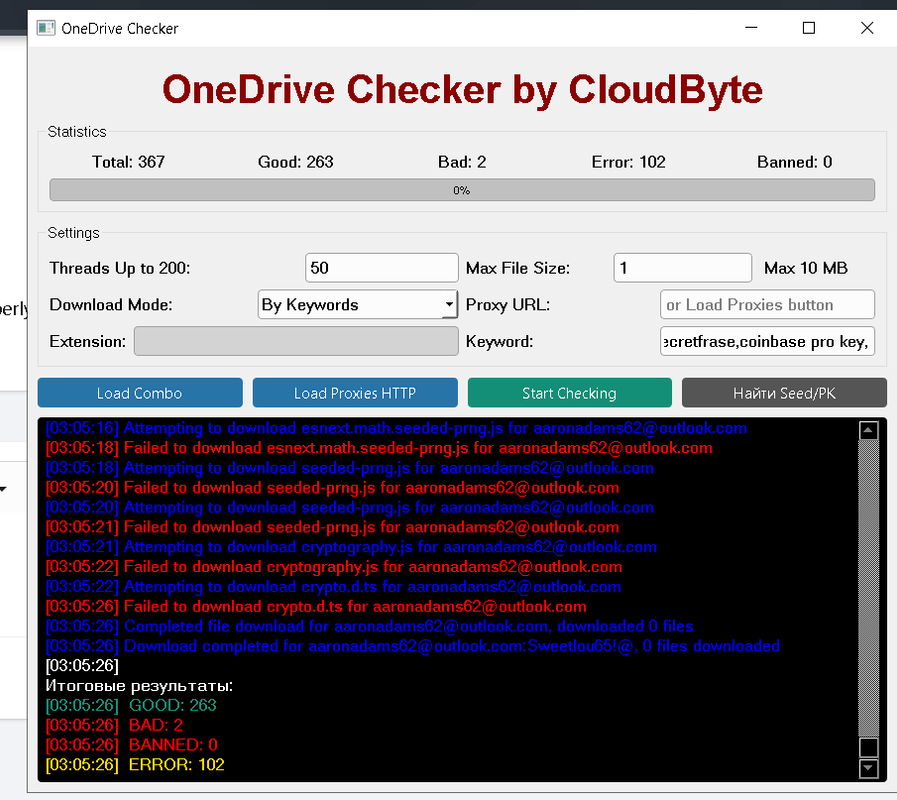Click the 'BAD: 2' log line
This screenshot has width=897, height=800.
click(x=114, y=725)
